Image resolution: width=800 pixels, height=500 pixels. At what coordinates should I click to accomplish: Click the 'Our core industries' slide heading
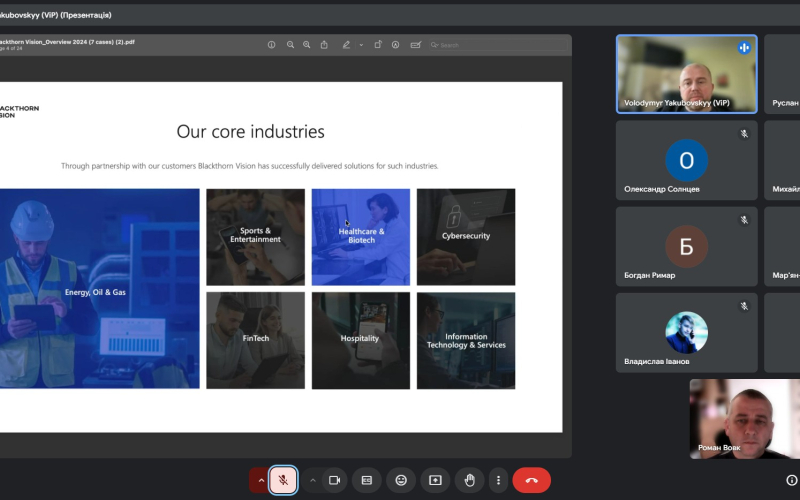click(x=251, y=132)
